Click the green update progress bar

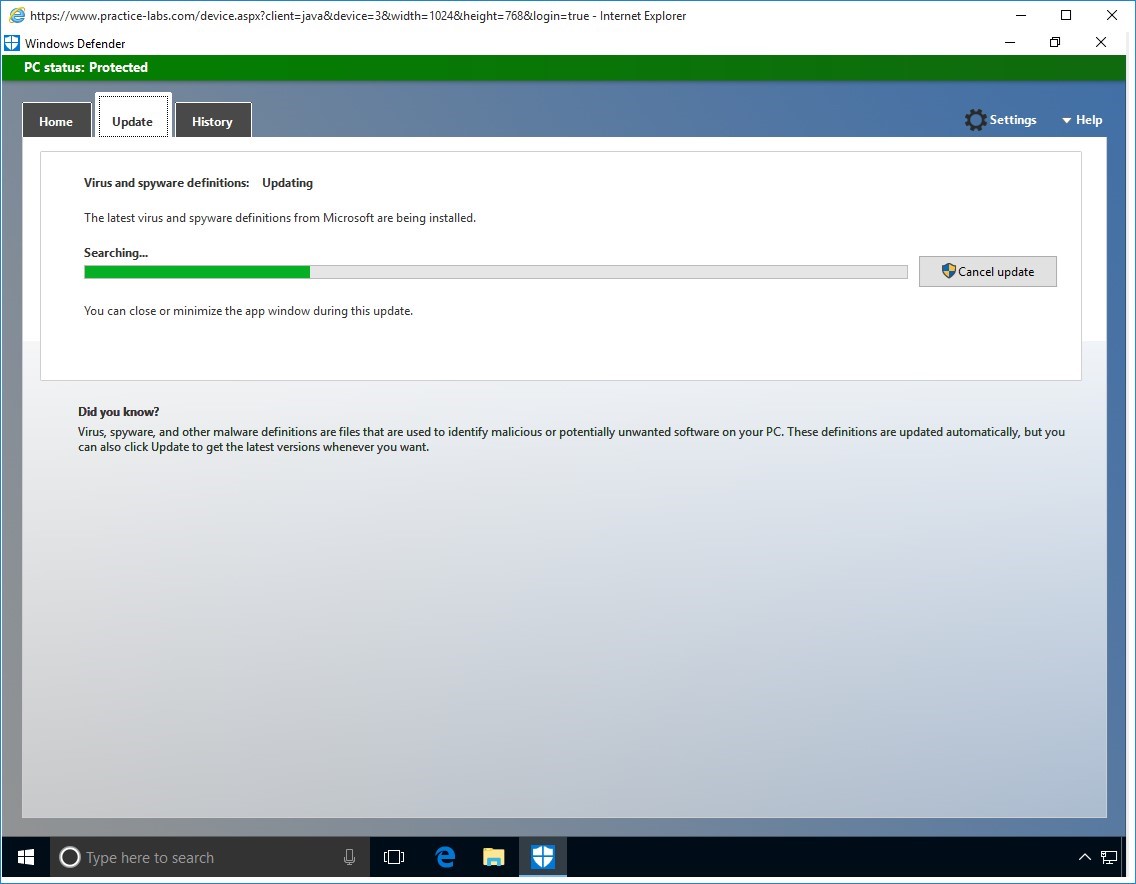coord(496,272)
